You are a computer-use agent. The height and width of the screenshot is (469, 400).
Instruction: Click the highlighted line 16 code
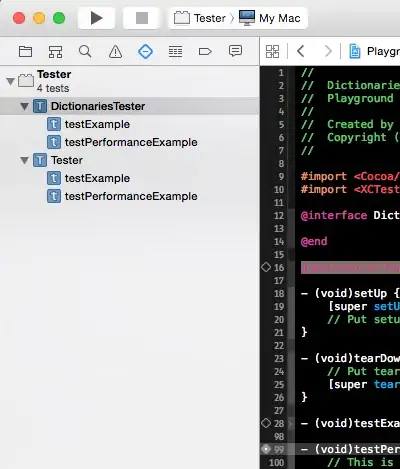click(x=350, y=267)
